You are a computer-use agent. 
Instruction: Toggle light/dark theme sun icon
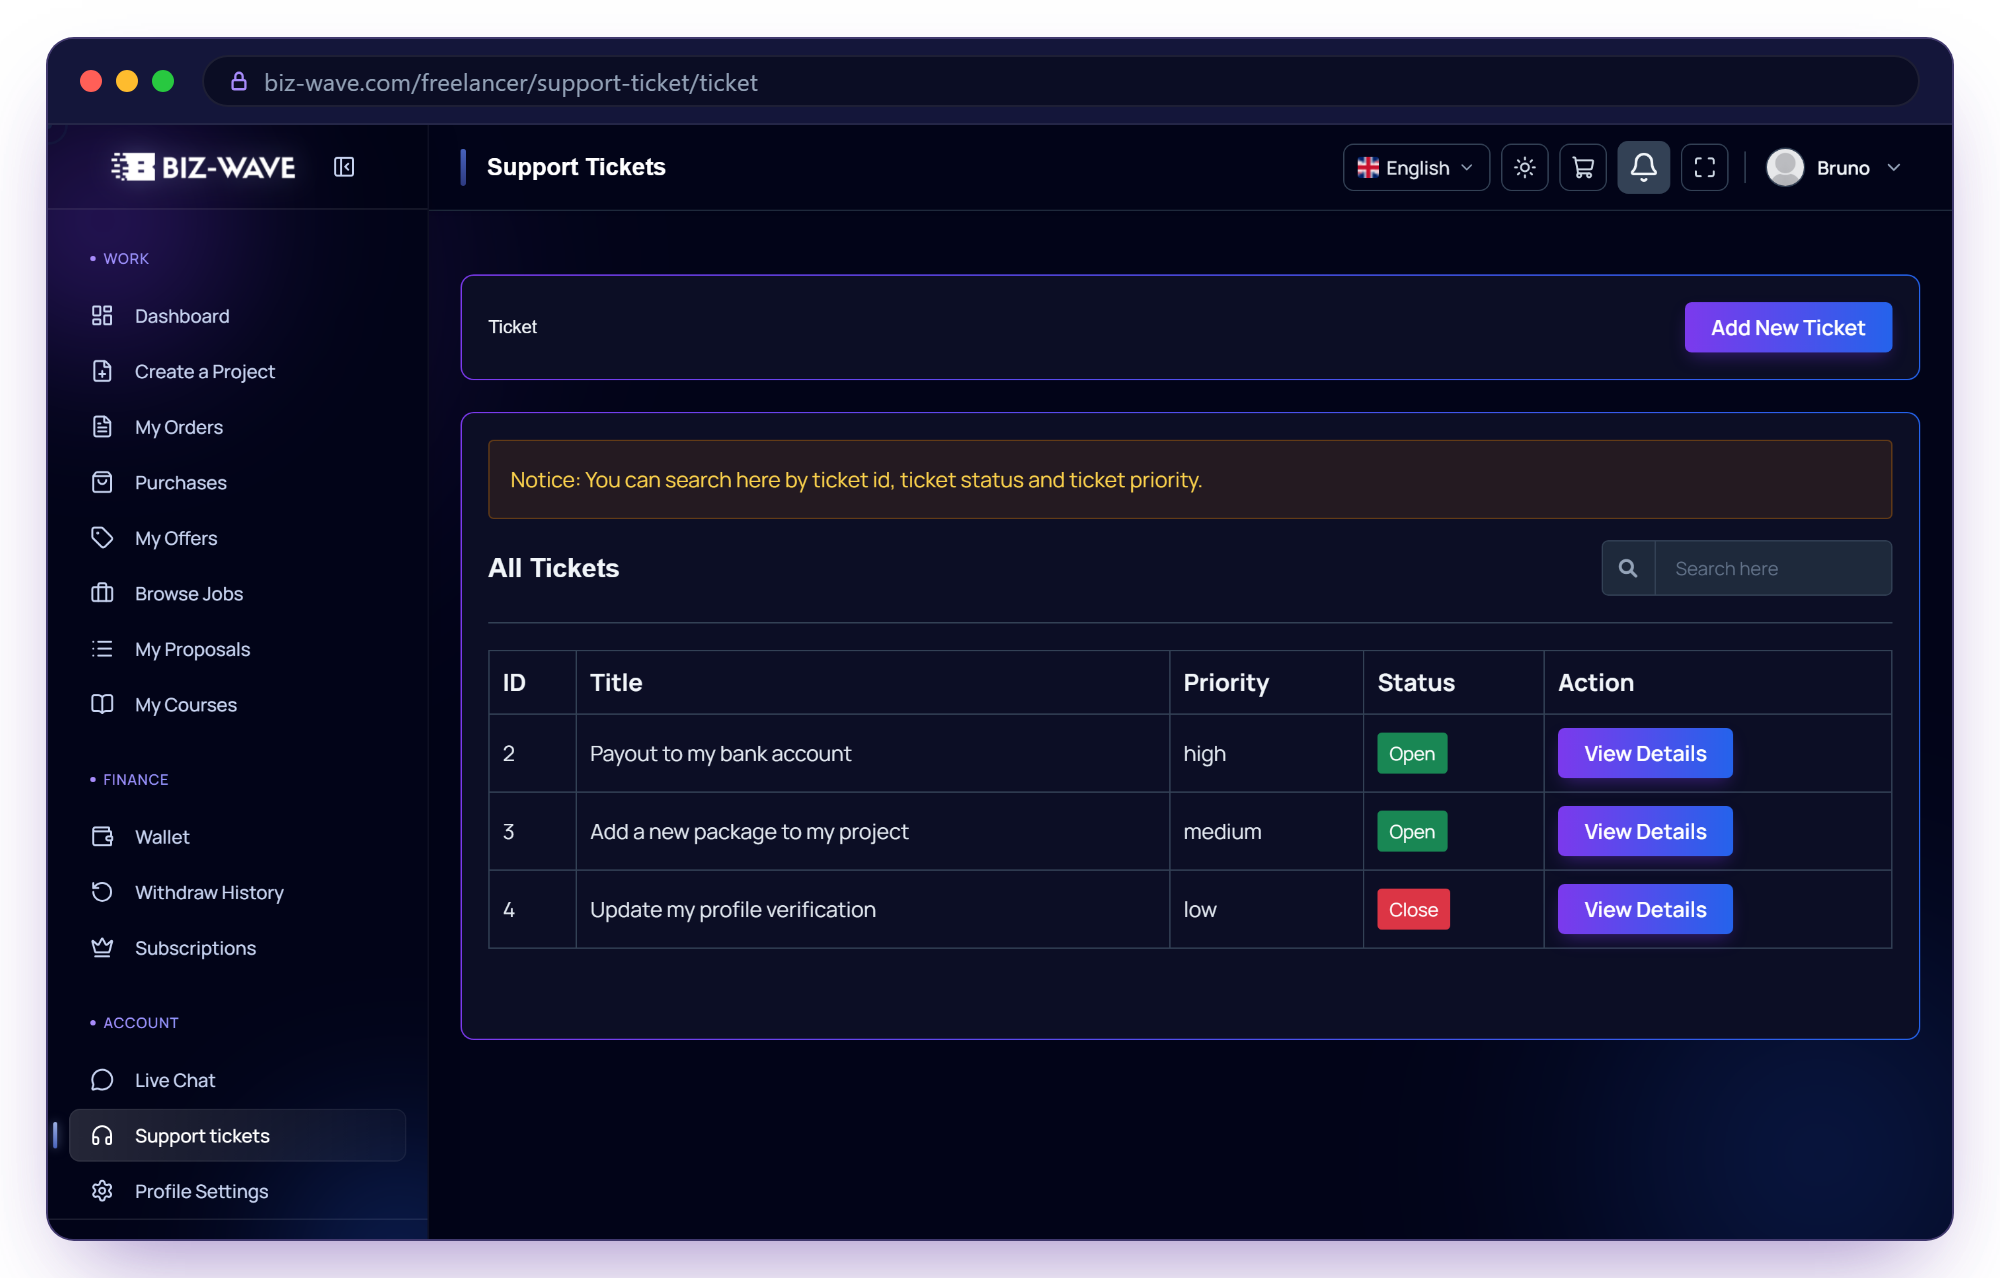coord(1524,167)
